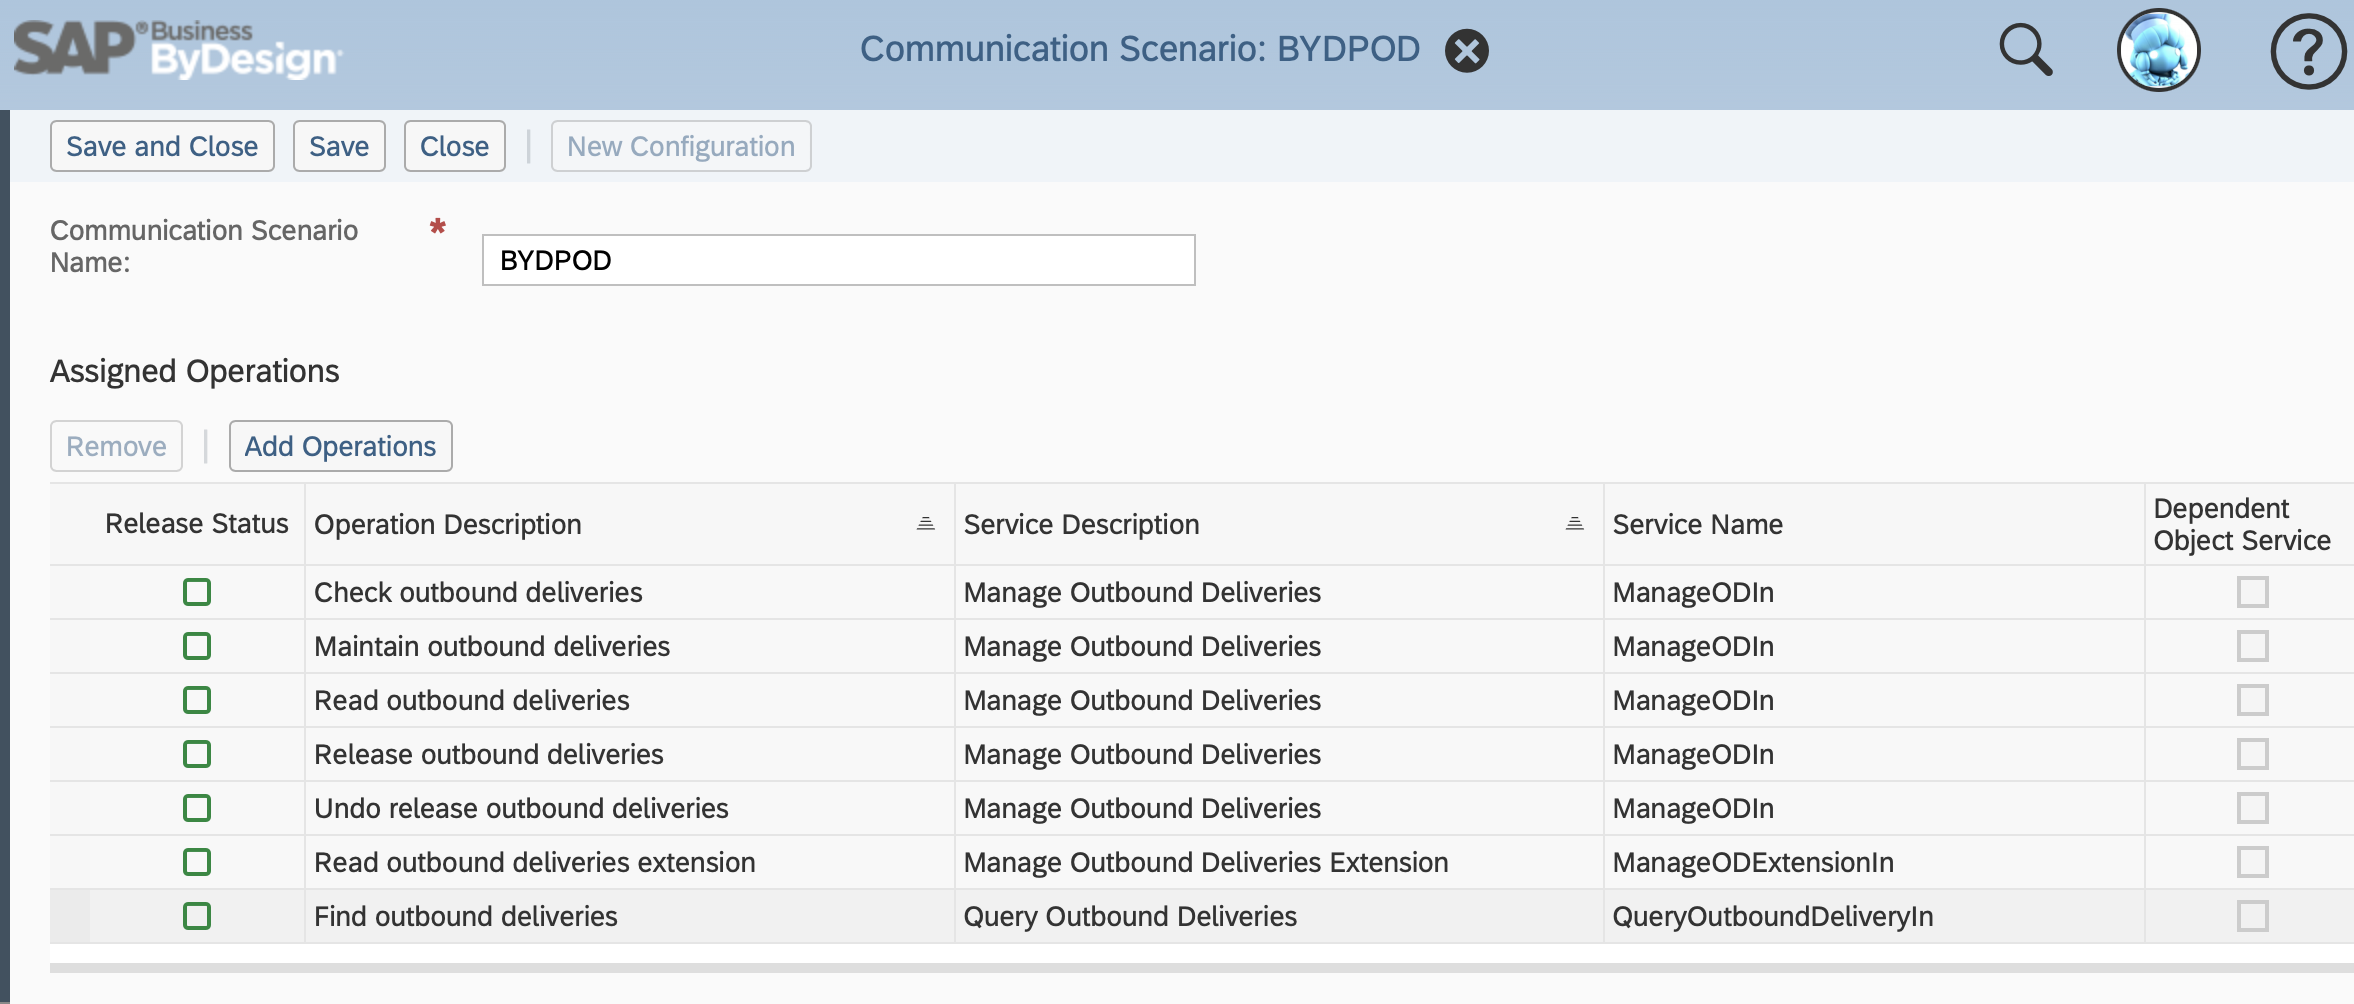Save the communication scenario

(x=339, y=145)
